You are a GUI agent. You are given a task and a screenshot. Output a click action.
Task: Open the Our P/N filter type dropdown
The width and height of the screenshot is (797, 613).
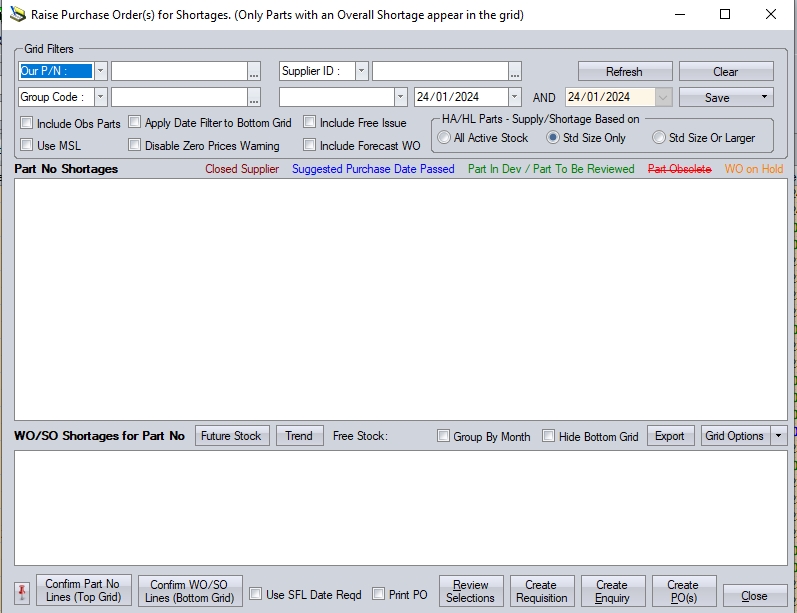pos(100,71)
